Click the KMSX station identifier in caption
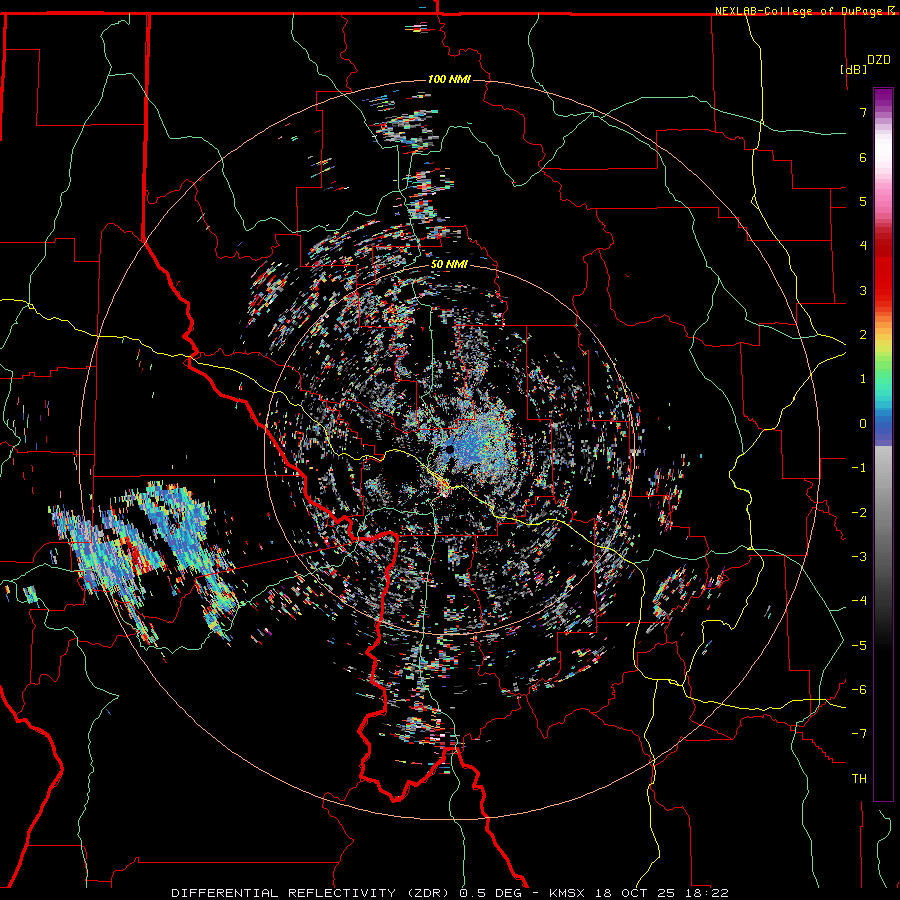 [x=567, y=893]
